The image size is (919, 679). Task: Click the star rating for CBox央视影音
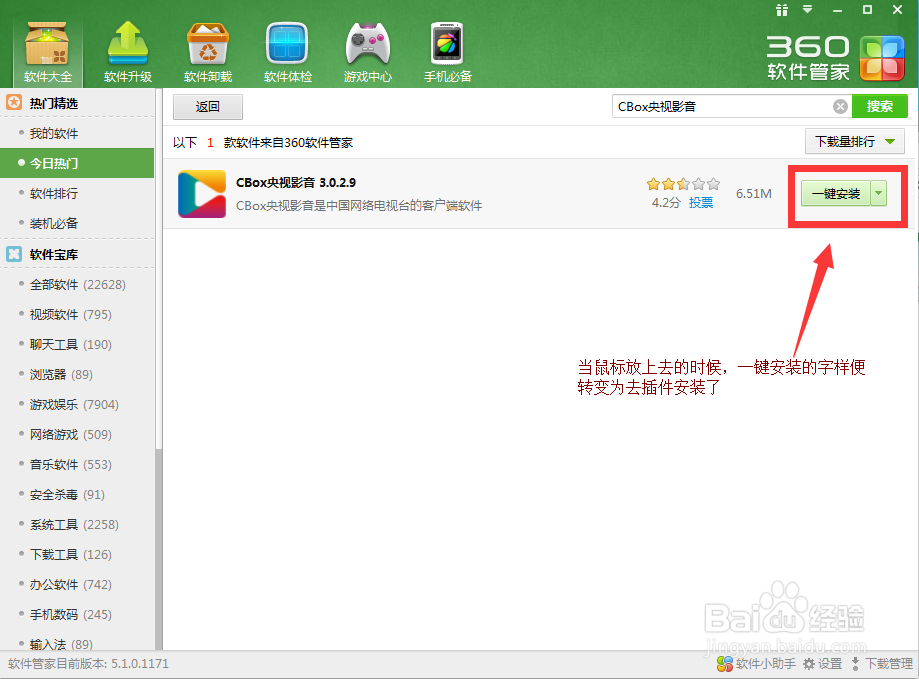pyautogui.click(x=683, y=185)
